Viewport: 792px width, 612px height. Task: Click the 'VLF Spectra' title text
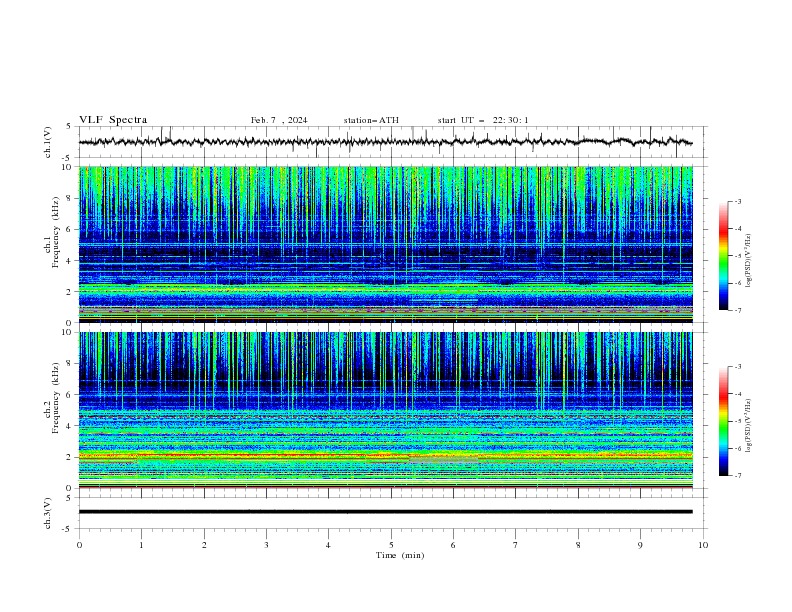113,120
